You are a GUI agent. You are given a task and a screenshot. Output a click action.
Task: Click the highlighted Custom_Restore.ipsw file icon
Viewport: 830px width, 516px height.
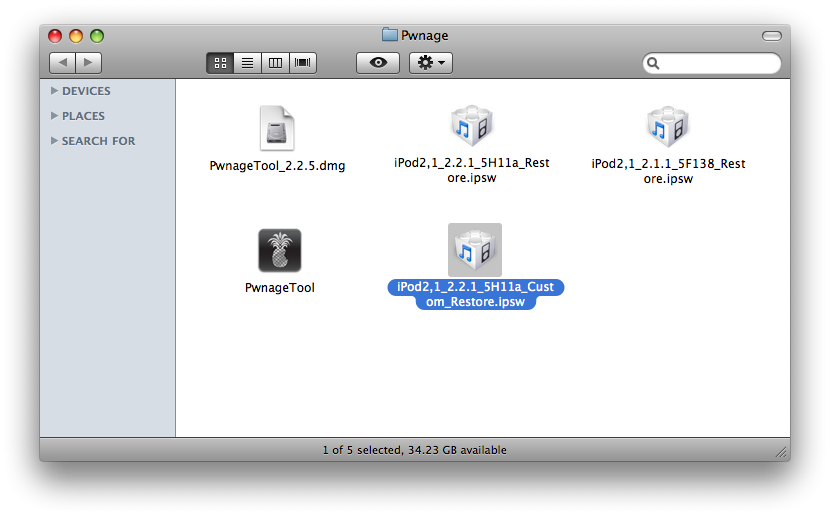(474, 250)
